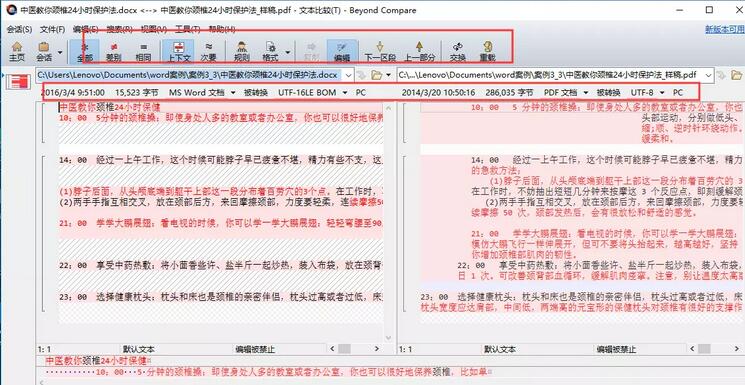Click the left 被转换 label
Image resolution: width=745 pixels, height=385 pixels.
click(256, 92)
